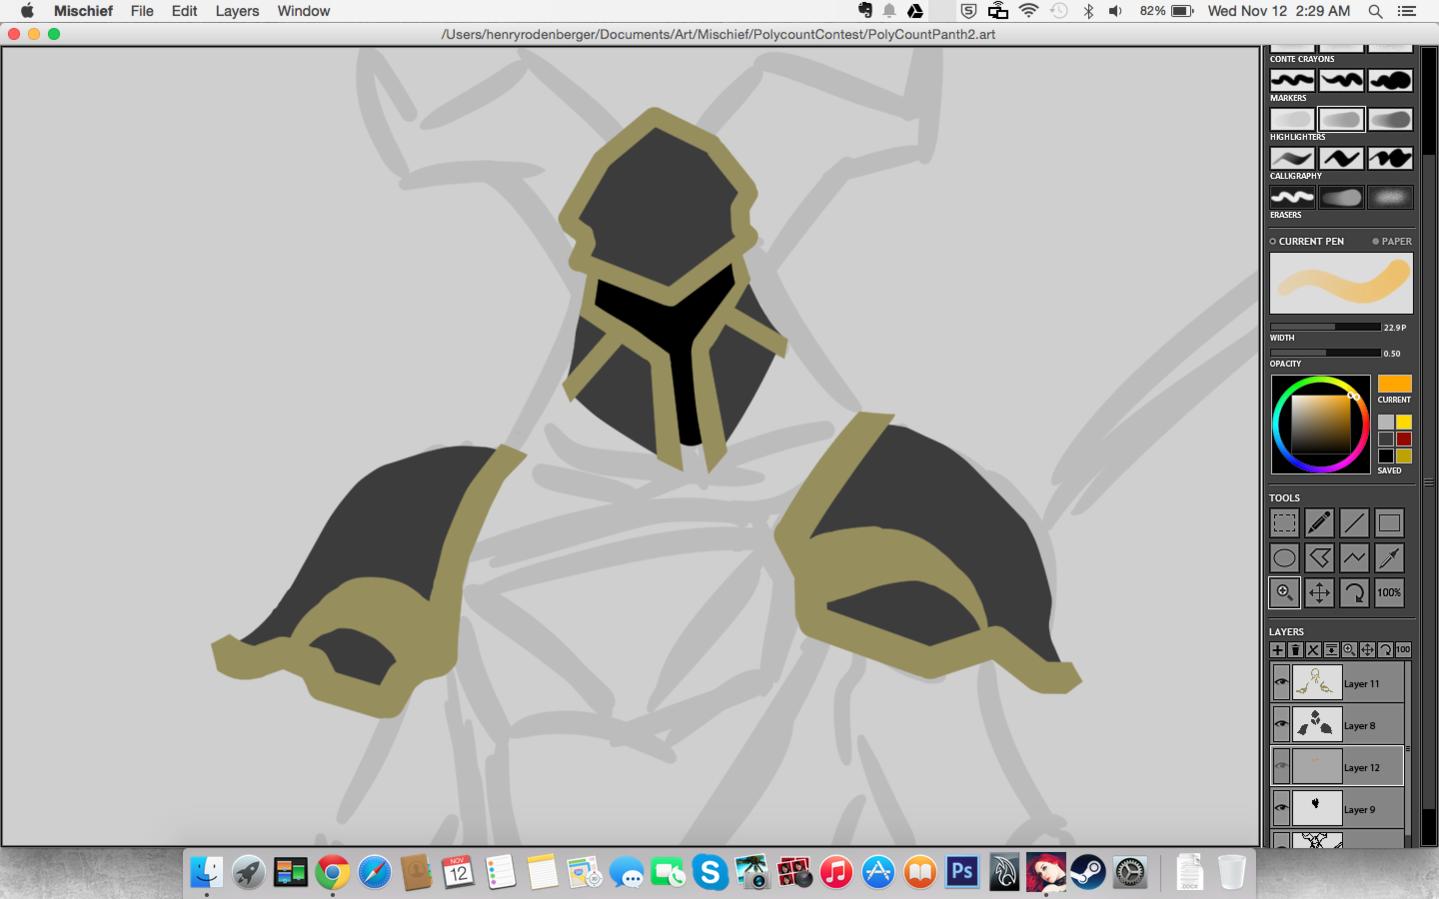Choose the second soft eraser preset
Screen dimensions: 1439x899
pos(1341,197)
